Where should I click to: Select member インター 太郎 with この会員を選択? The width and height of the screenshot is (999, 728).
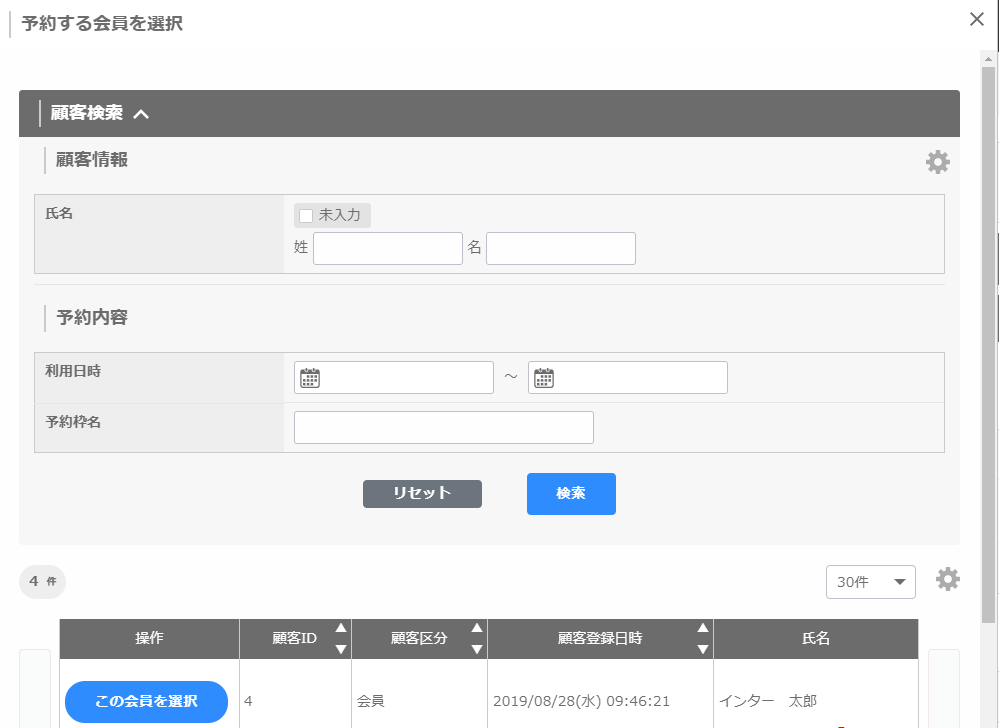pos(146,701)
